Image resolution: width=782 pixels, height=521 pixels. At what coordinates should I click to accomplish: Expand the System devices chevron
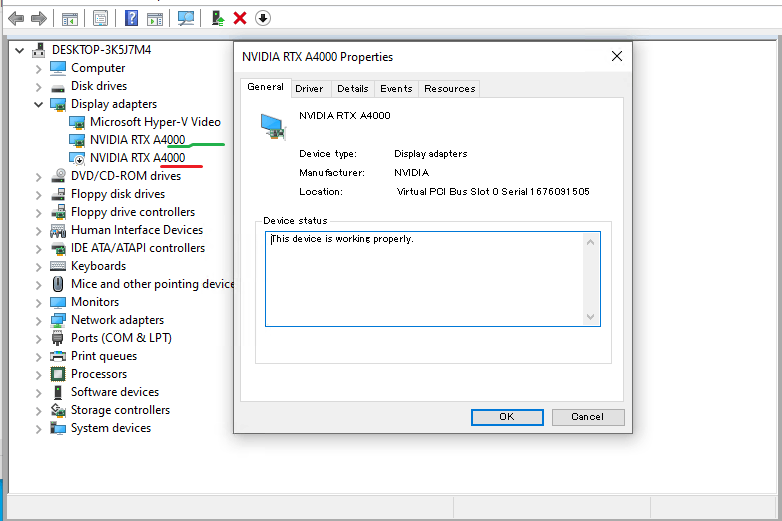tap(38, 429)
